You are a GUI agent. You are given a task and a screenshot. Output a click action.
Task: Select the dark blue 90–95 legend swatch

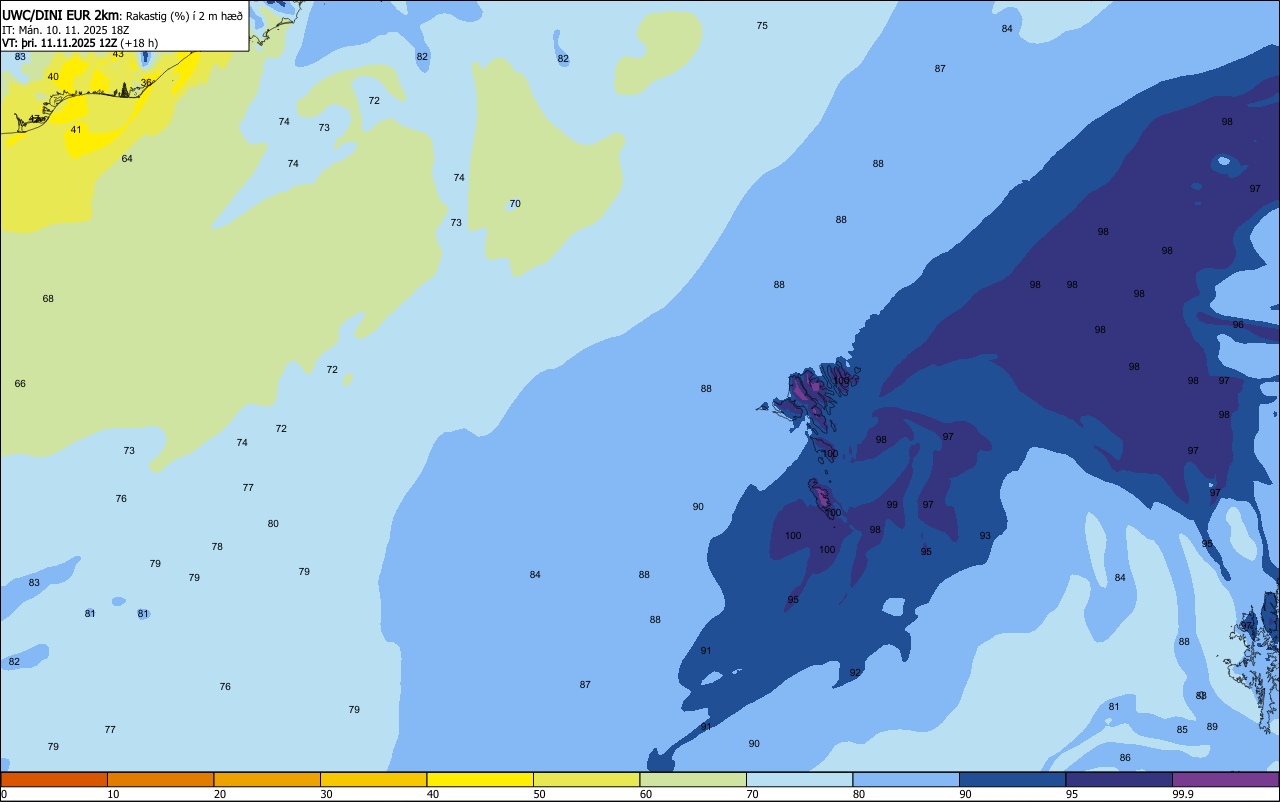pyautogui.click(x=1012, y=779)
